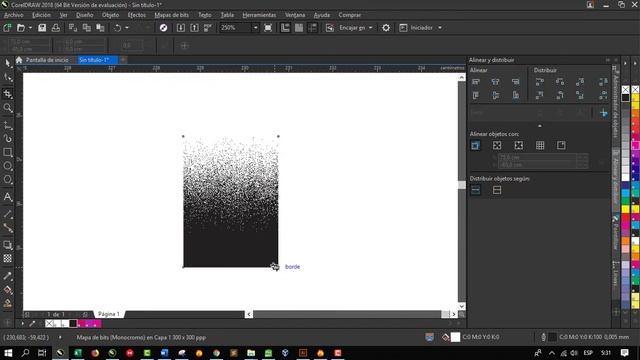Open the Options gear icon
Screen dimensions: 640x360
click(x=386, y=28)
